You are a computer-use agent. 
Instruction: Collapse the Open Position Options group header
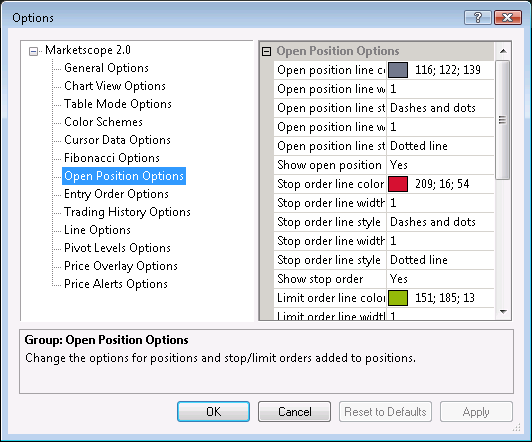pyautogui.click(x=267, y=51)
